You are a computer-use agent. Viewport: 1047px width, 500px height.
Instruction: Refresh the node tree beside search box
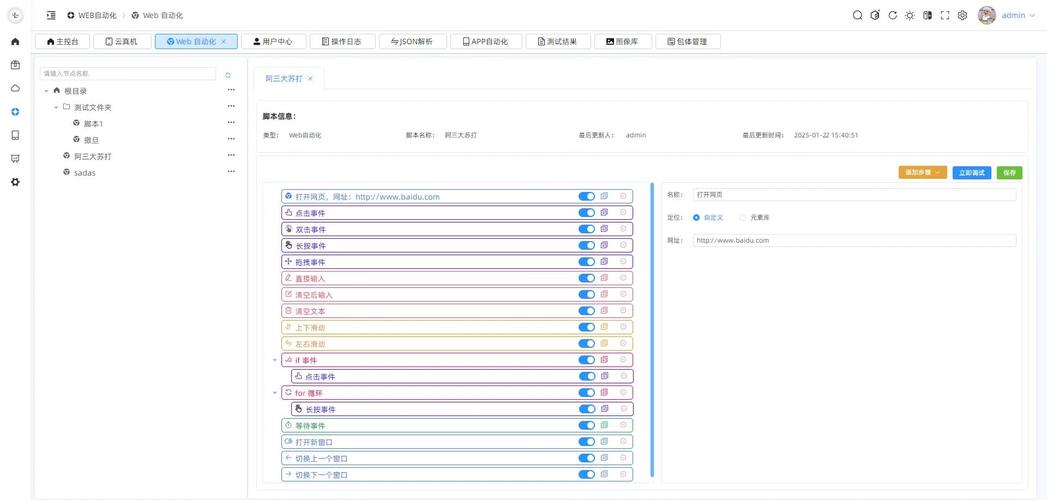pyautogui.click(x=228, y=75)
